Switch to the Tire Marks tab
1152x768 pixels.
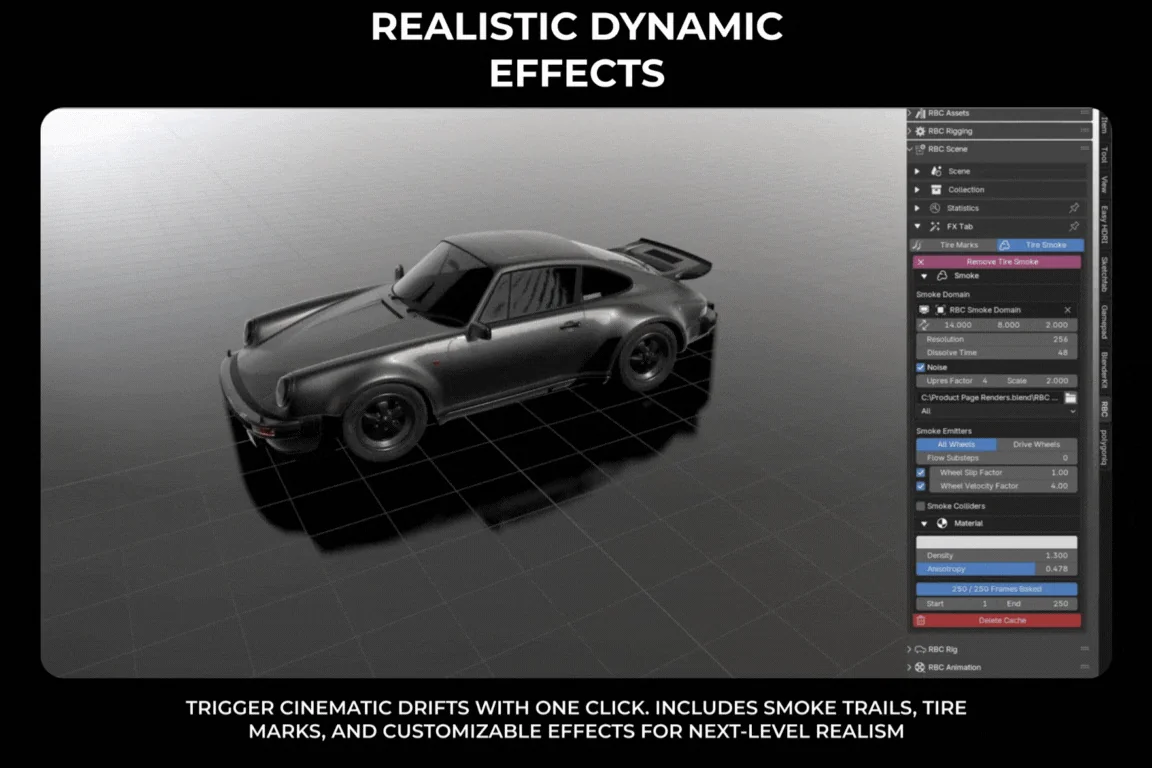tap(953, 245)
